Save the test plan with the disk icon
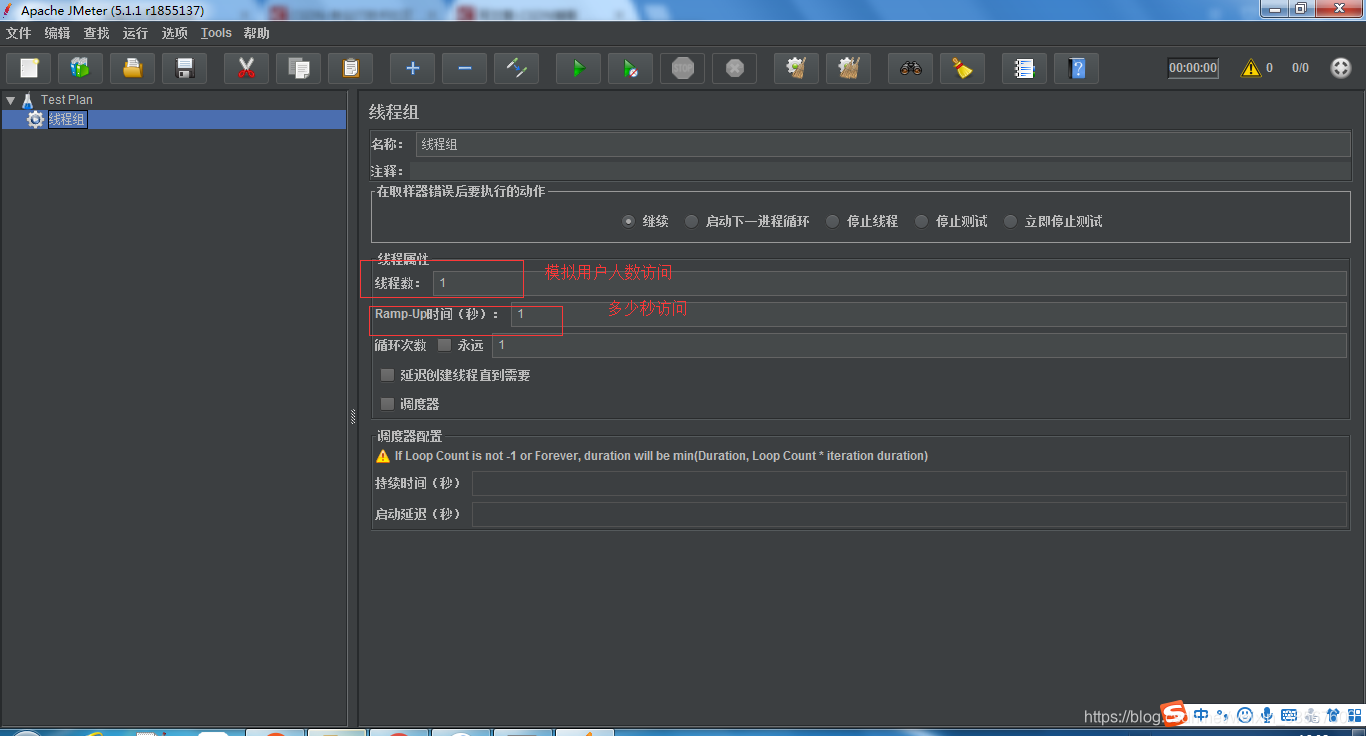The image size is (1366, 736). (185, 68)
